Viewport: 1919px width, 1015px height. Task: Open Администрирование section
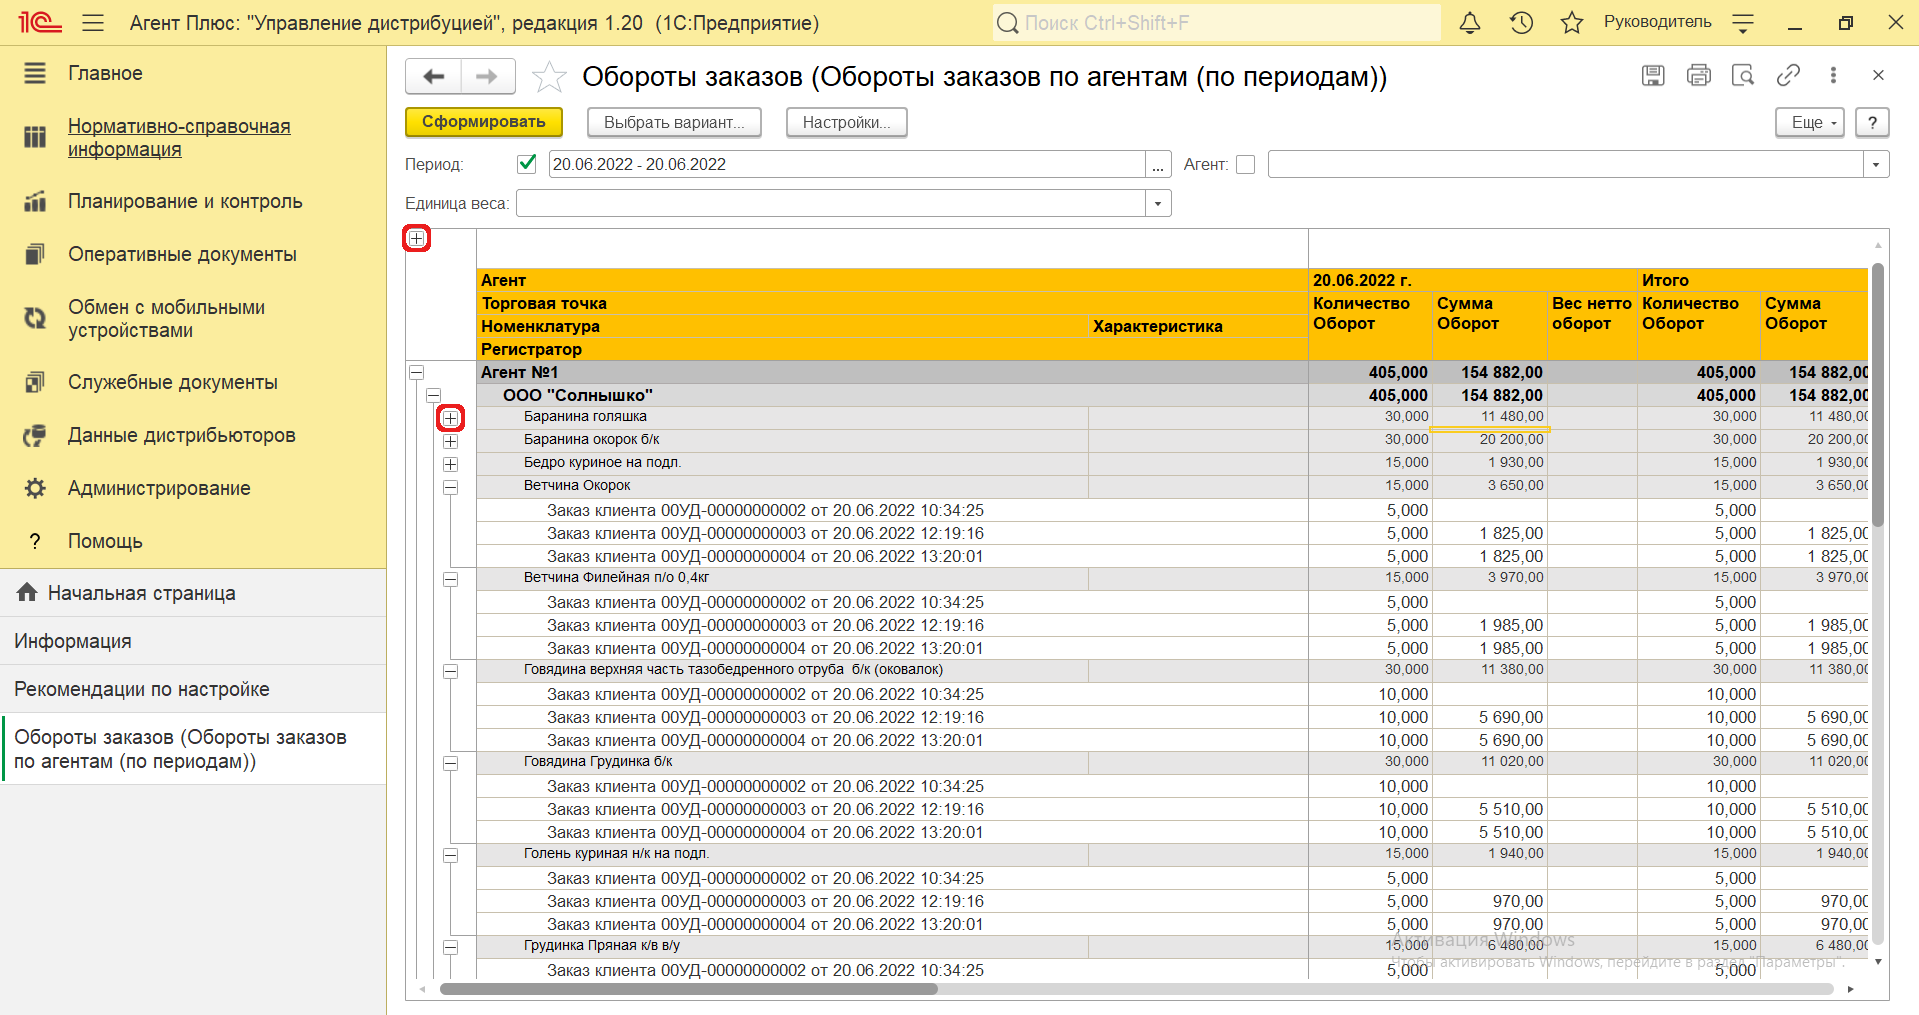click(x=159, y=488)
